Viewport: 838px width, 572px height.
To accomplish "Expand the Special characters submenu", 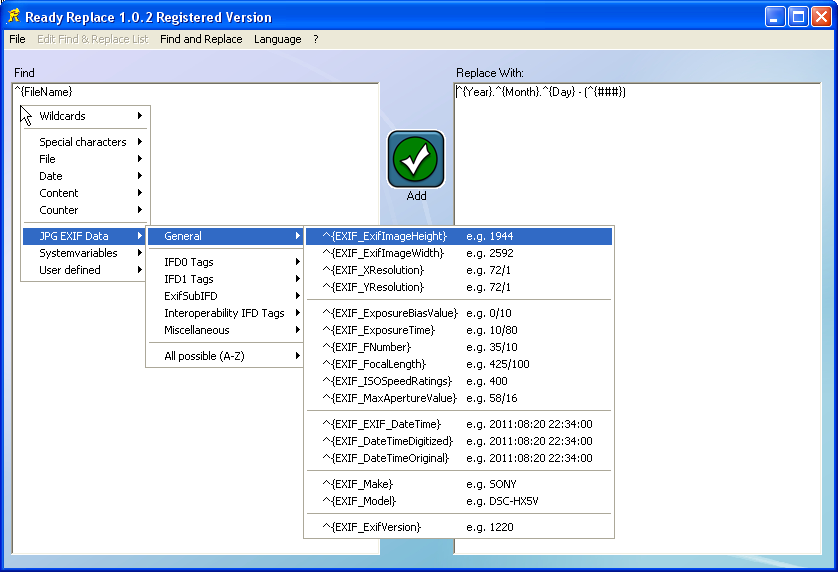I will click(85, 142).
